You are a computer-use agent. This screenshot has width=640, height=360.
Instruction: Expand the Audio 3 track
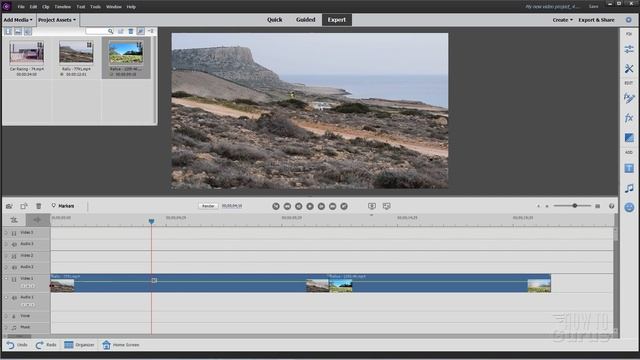coord(6,244)
